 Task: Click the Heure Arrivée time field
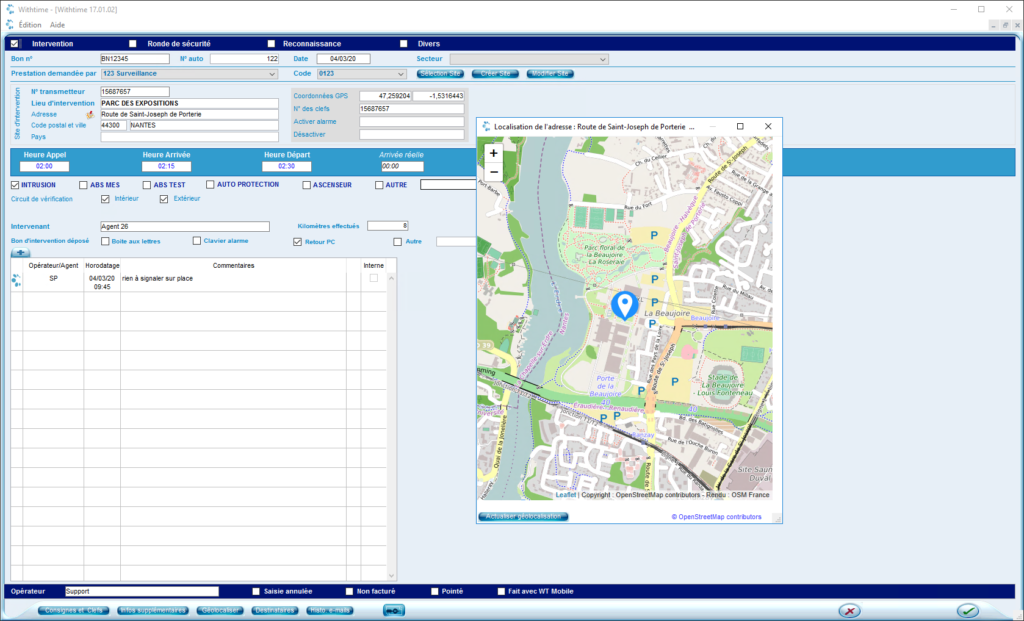(x=166, y=167)
